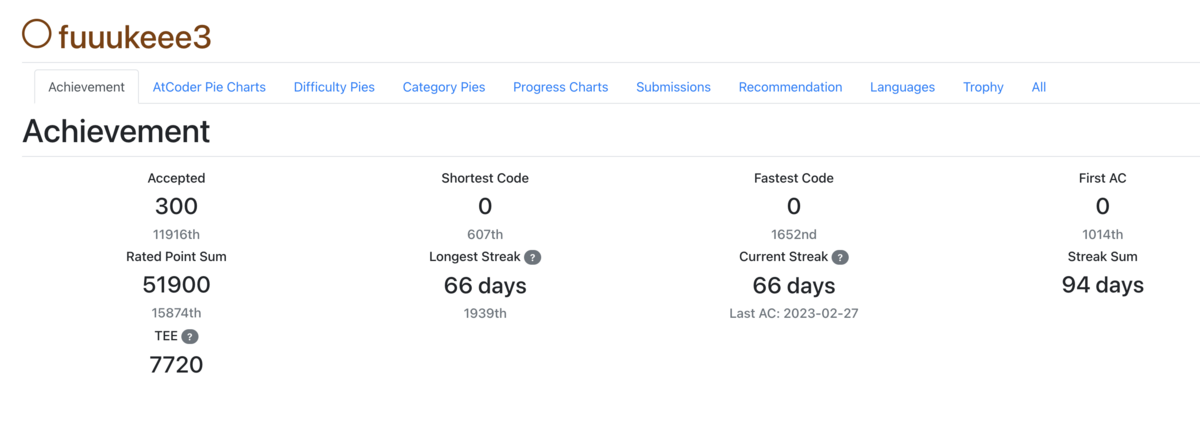Click the Longest Streak help icon
This screenshot has width=1200, height=424.
[533, 257]
